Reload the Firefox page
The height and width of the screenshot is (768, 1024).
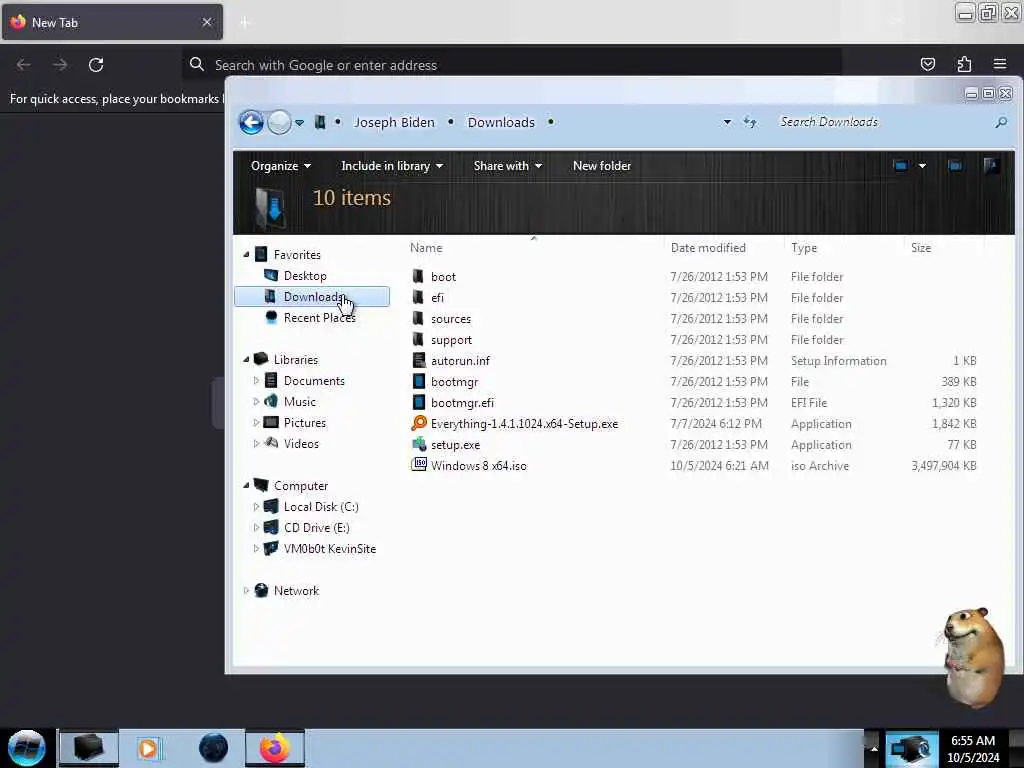pos(96,65)
